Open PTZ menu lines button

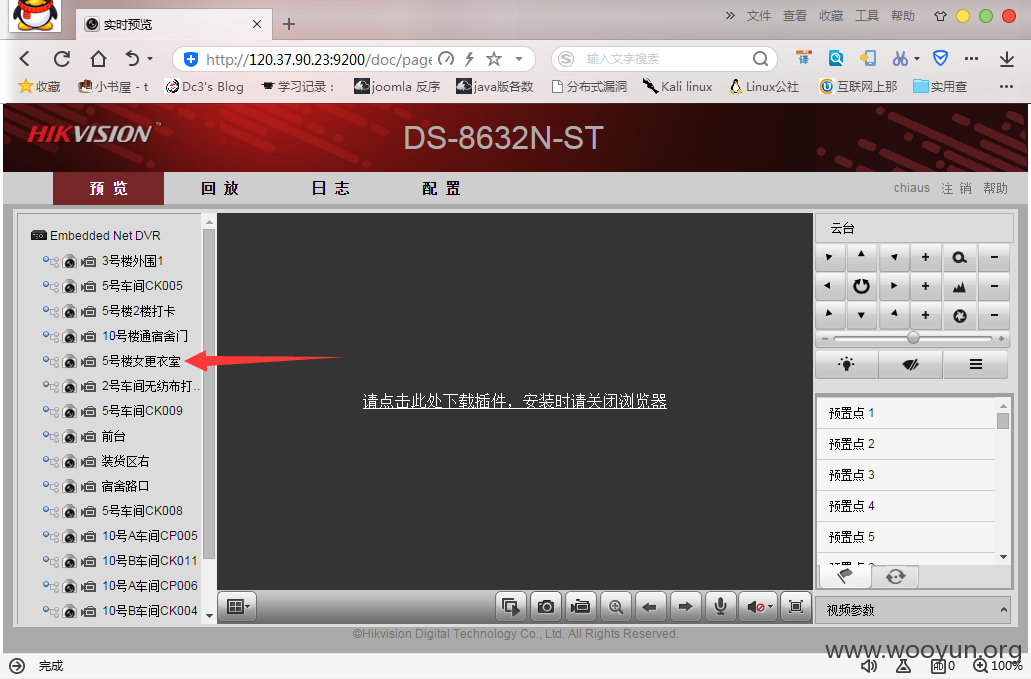[x=976, y=364]
